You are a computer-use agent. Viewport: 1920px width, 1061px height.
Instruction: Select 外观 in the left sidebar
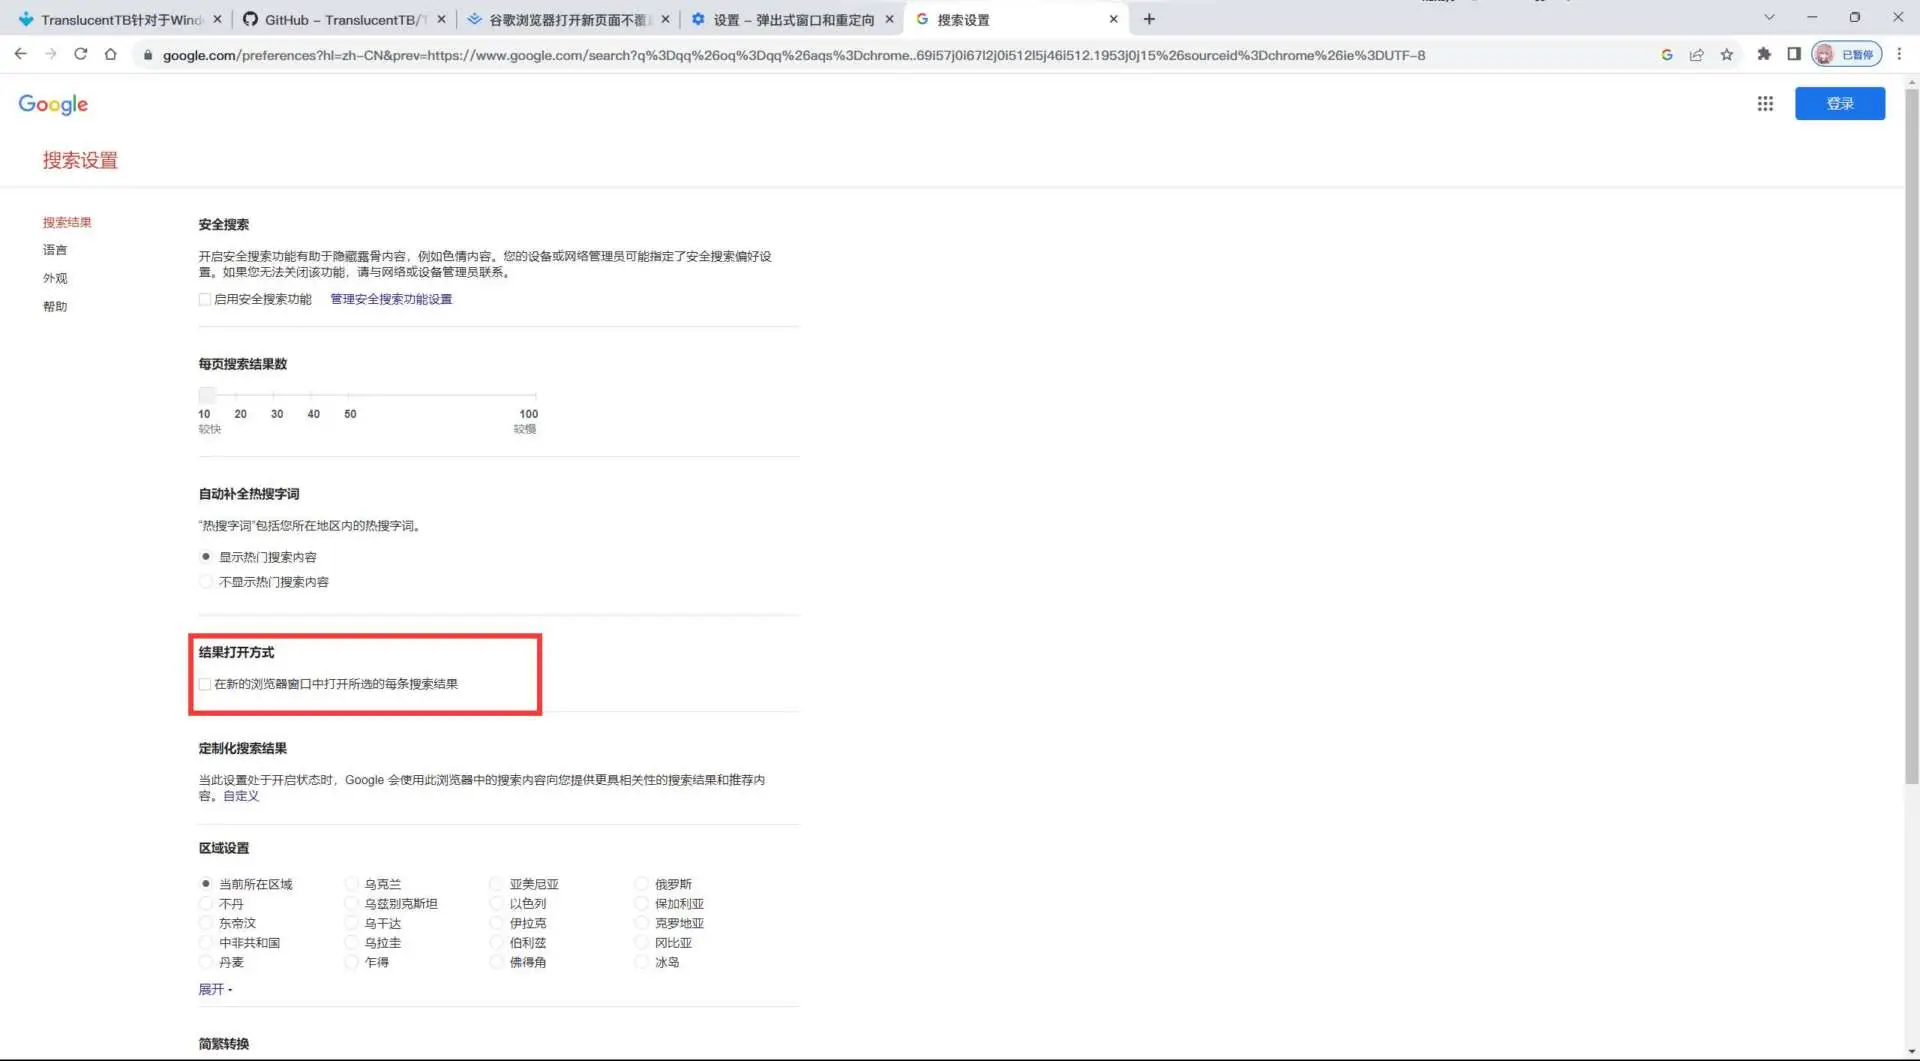coord(55,278)
